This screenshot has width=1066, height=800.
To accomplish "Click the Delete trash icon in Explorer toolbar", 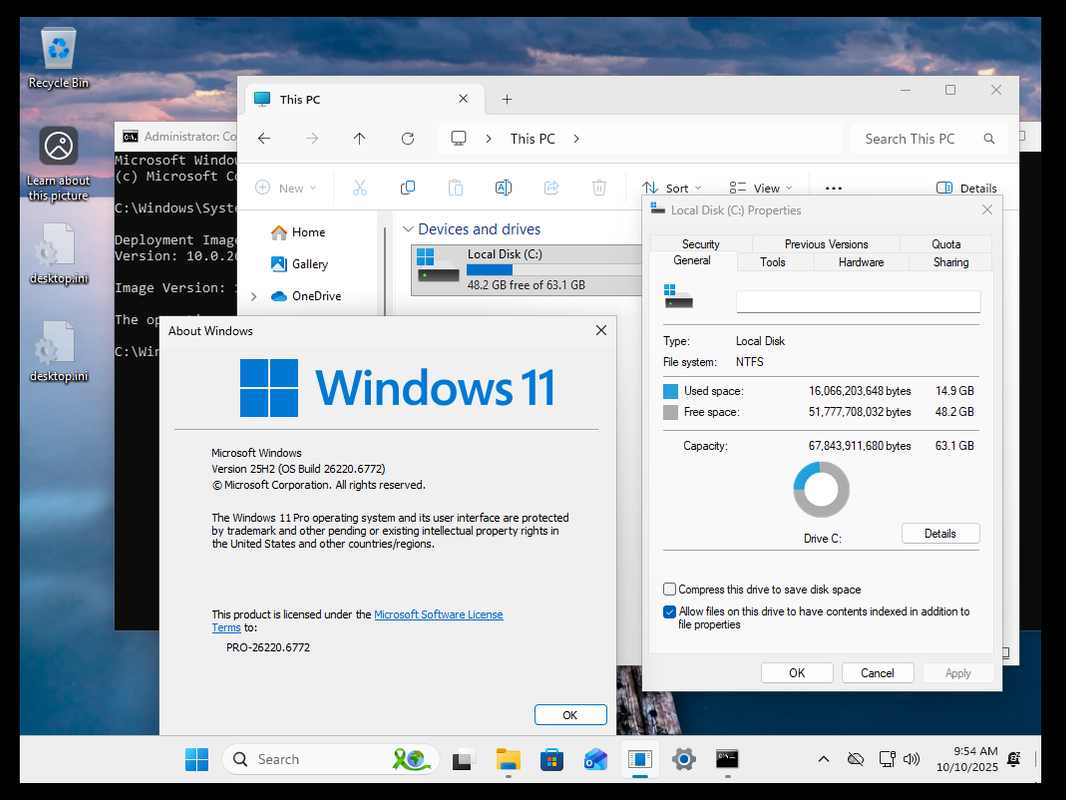I will [x=599, y=188].
